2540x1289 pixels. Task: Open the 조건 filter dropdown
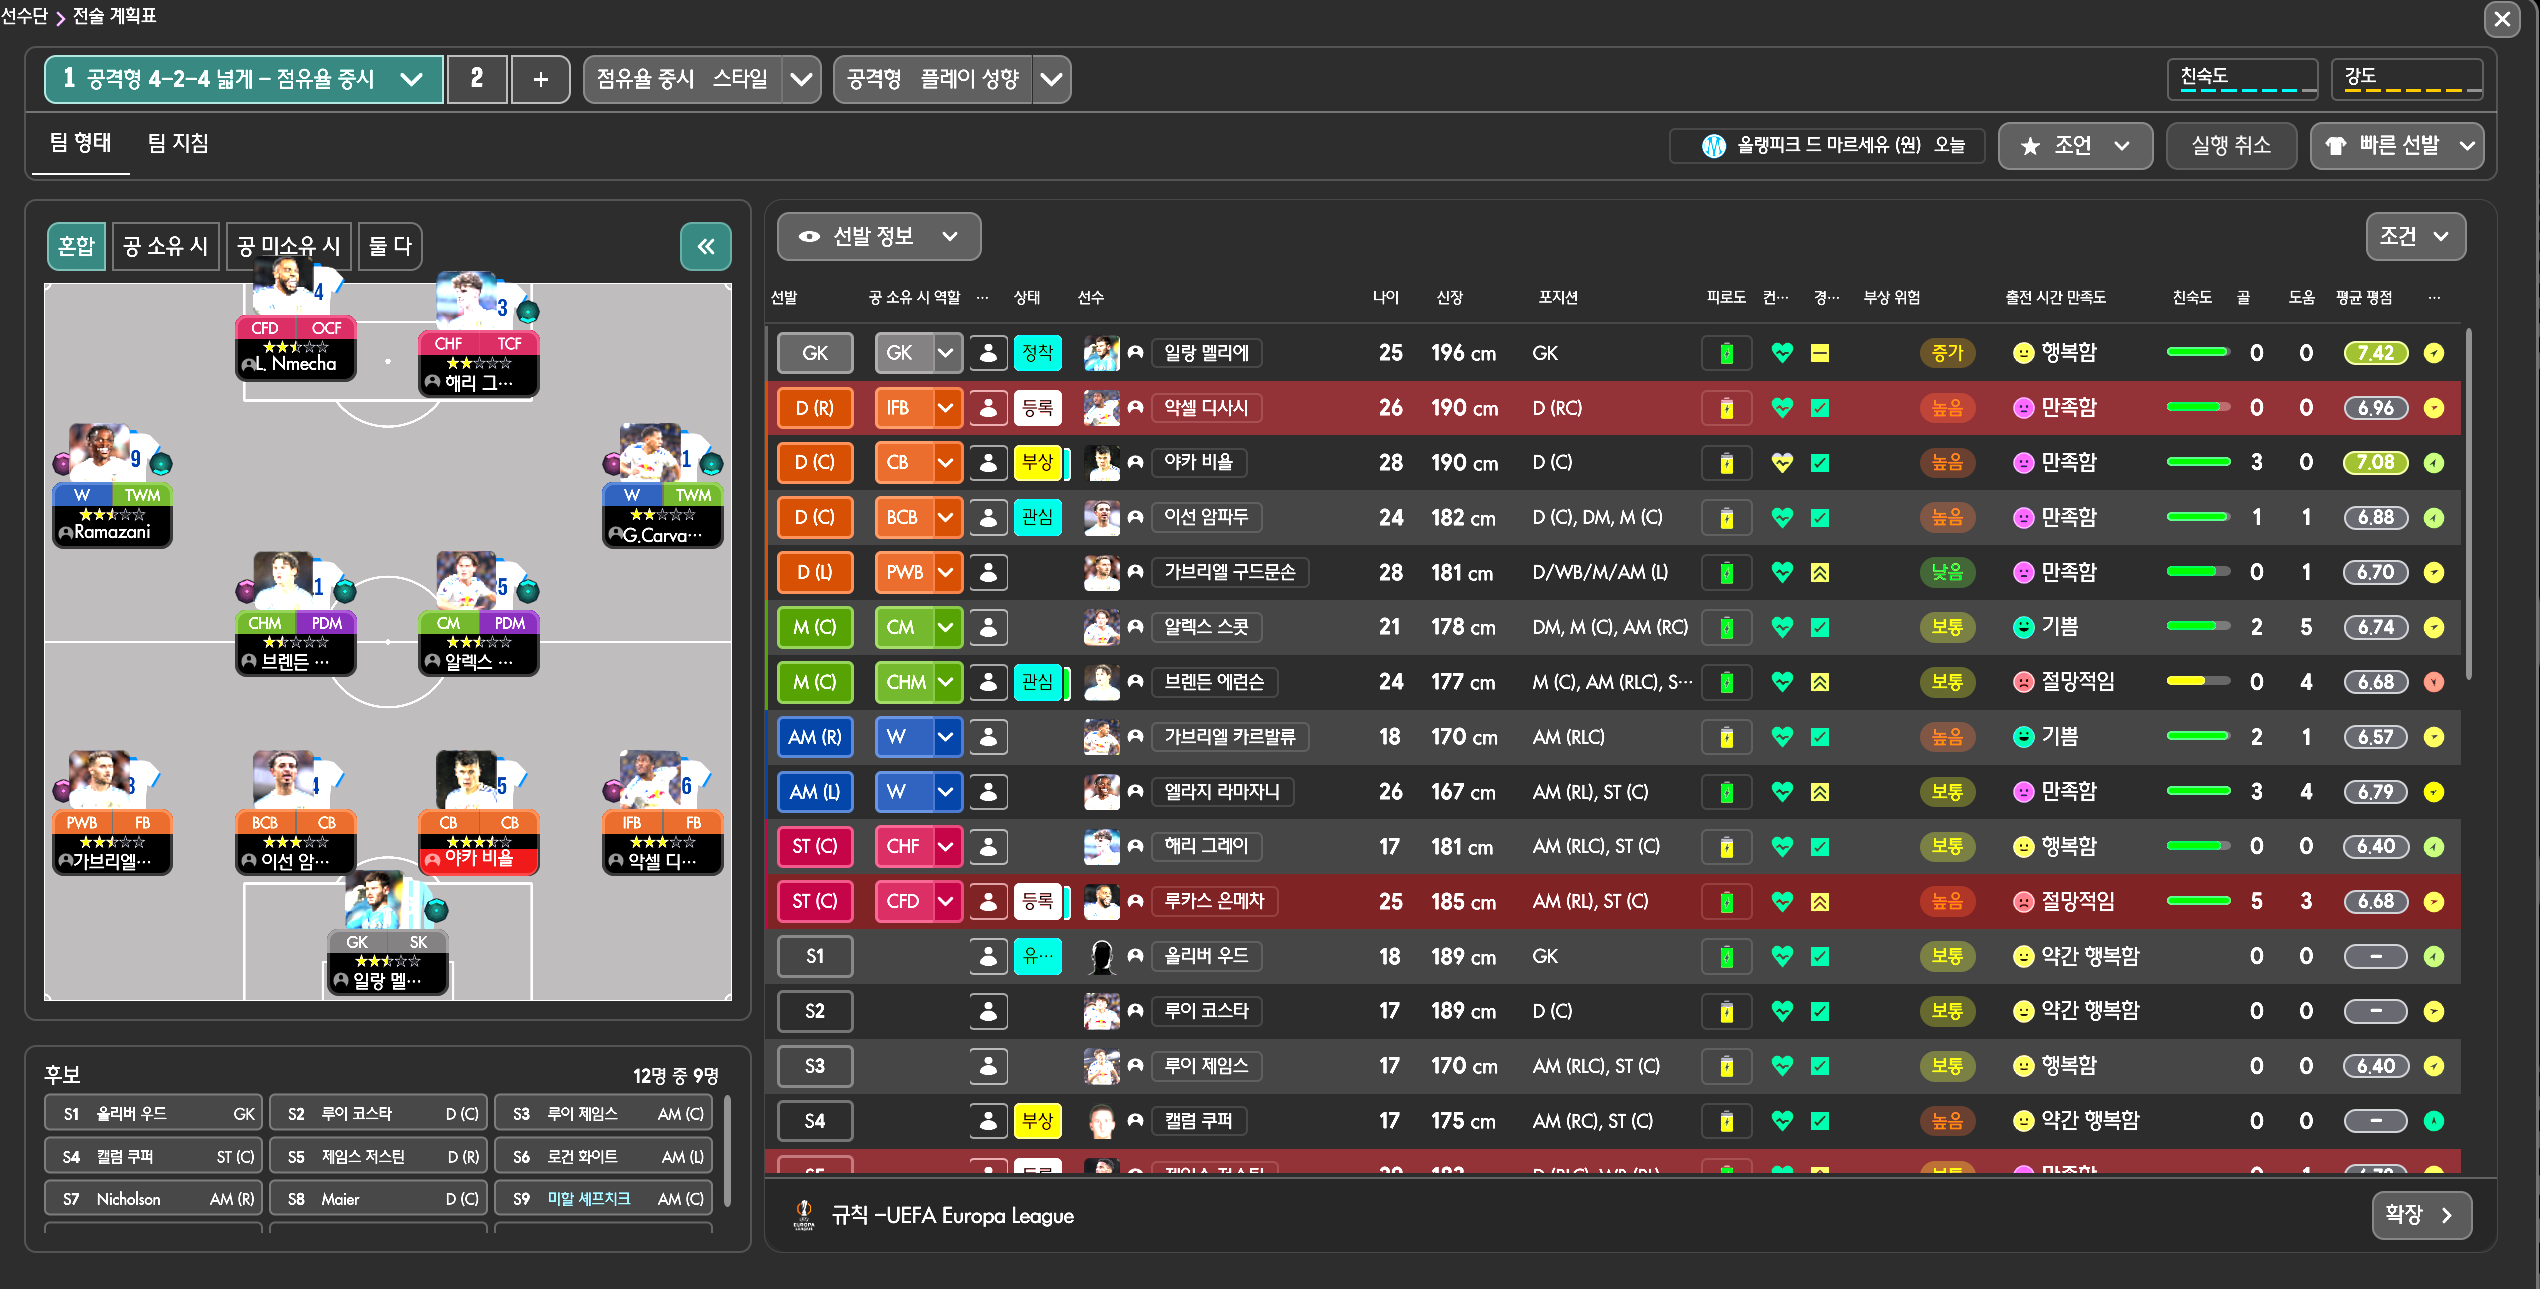pos(2415,237)
